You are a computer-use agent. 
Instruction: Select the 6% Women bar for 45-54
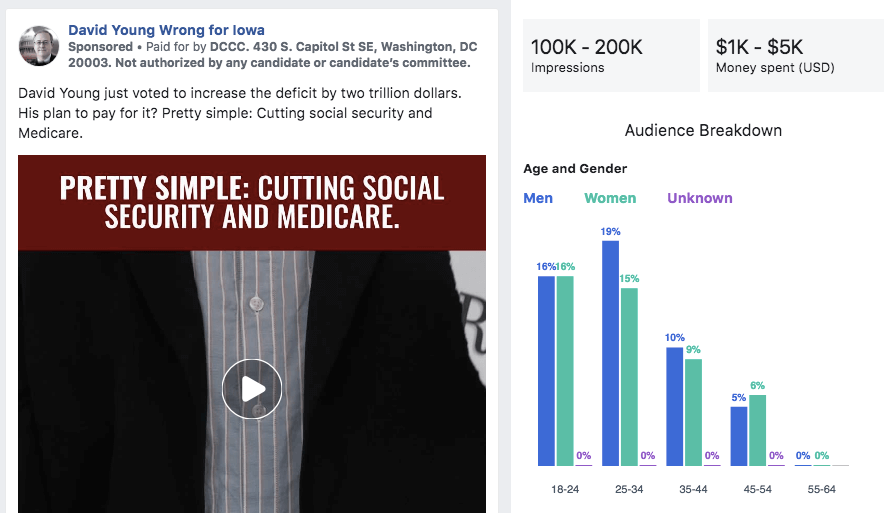click(x=757, y=430)
